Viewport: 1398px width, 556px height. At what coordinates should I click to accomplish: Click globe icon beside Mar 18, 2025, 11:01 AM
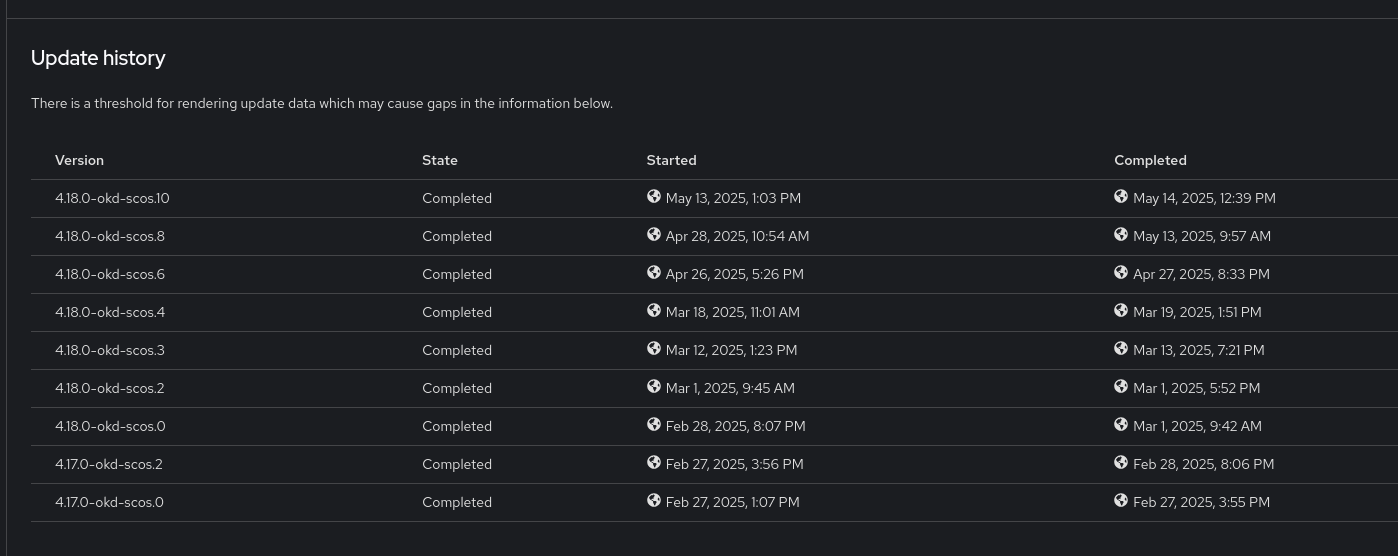click(654, 311)
